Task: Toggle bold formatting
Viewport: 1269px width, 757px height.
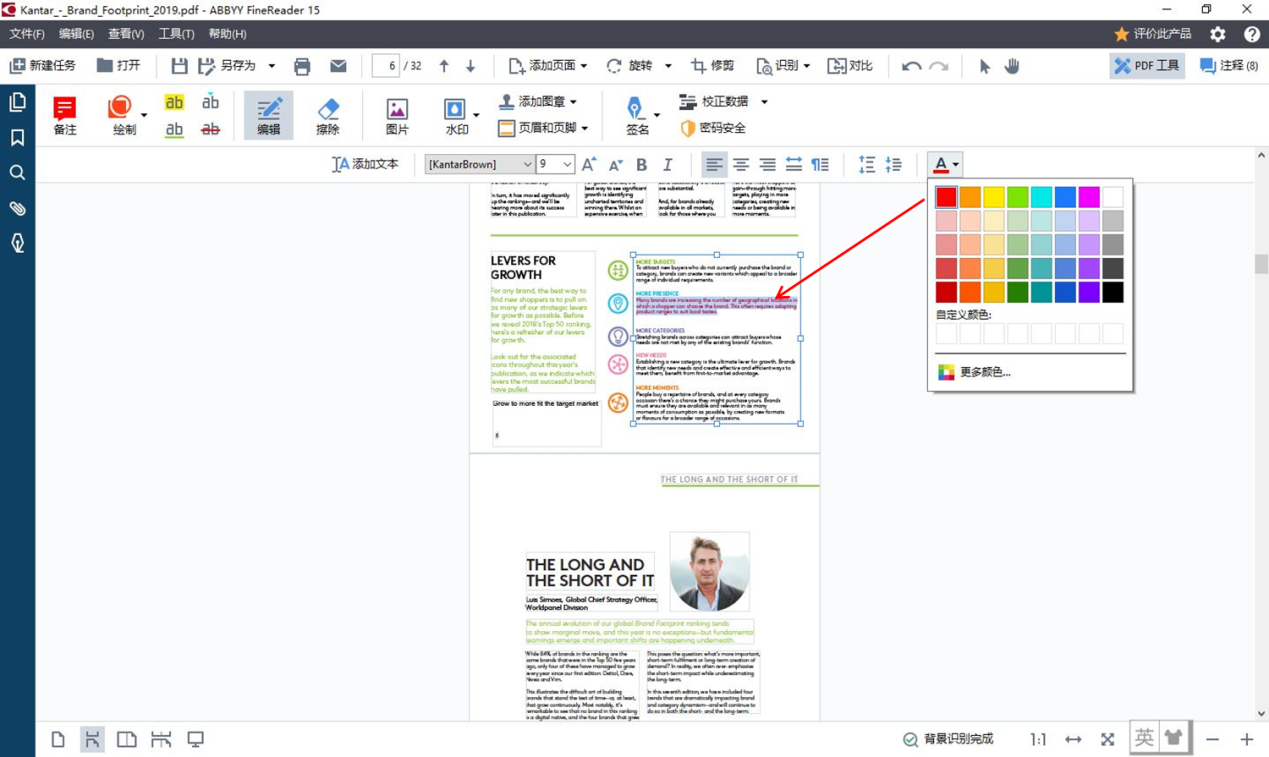Action: point(642,164)
